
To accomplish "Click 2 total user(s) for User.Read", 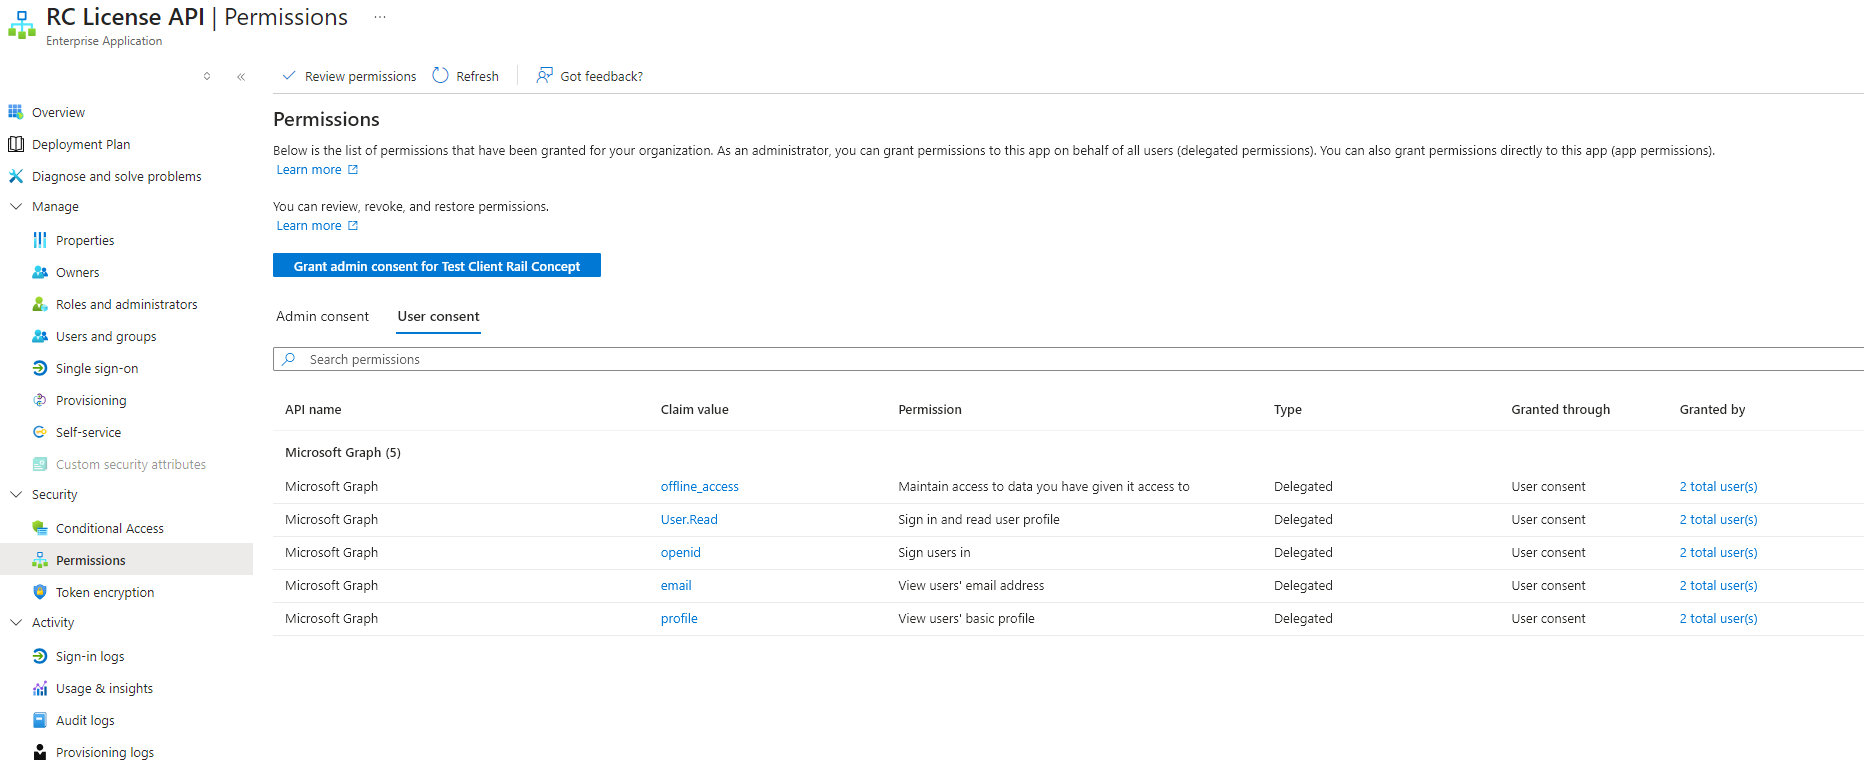I will (1718, 520).
